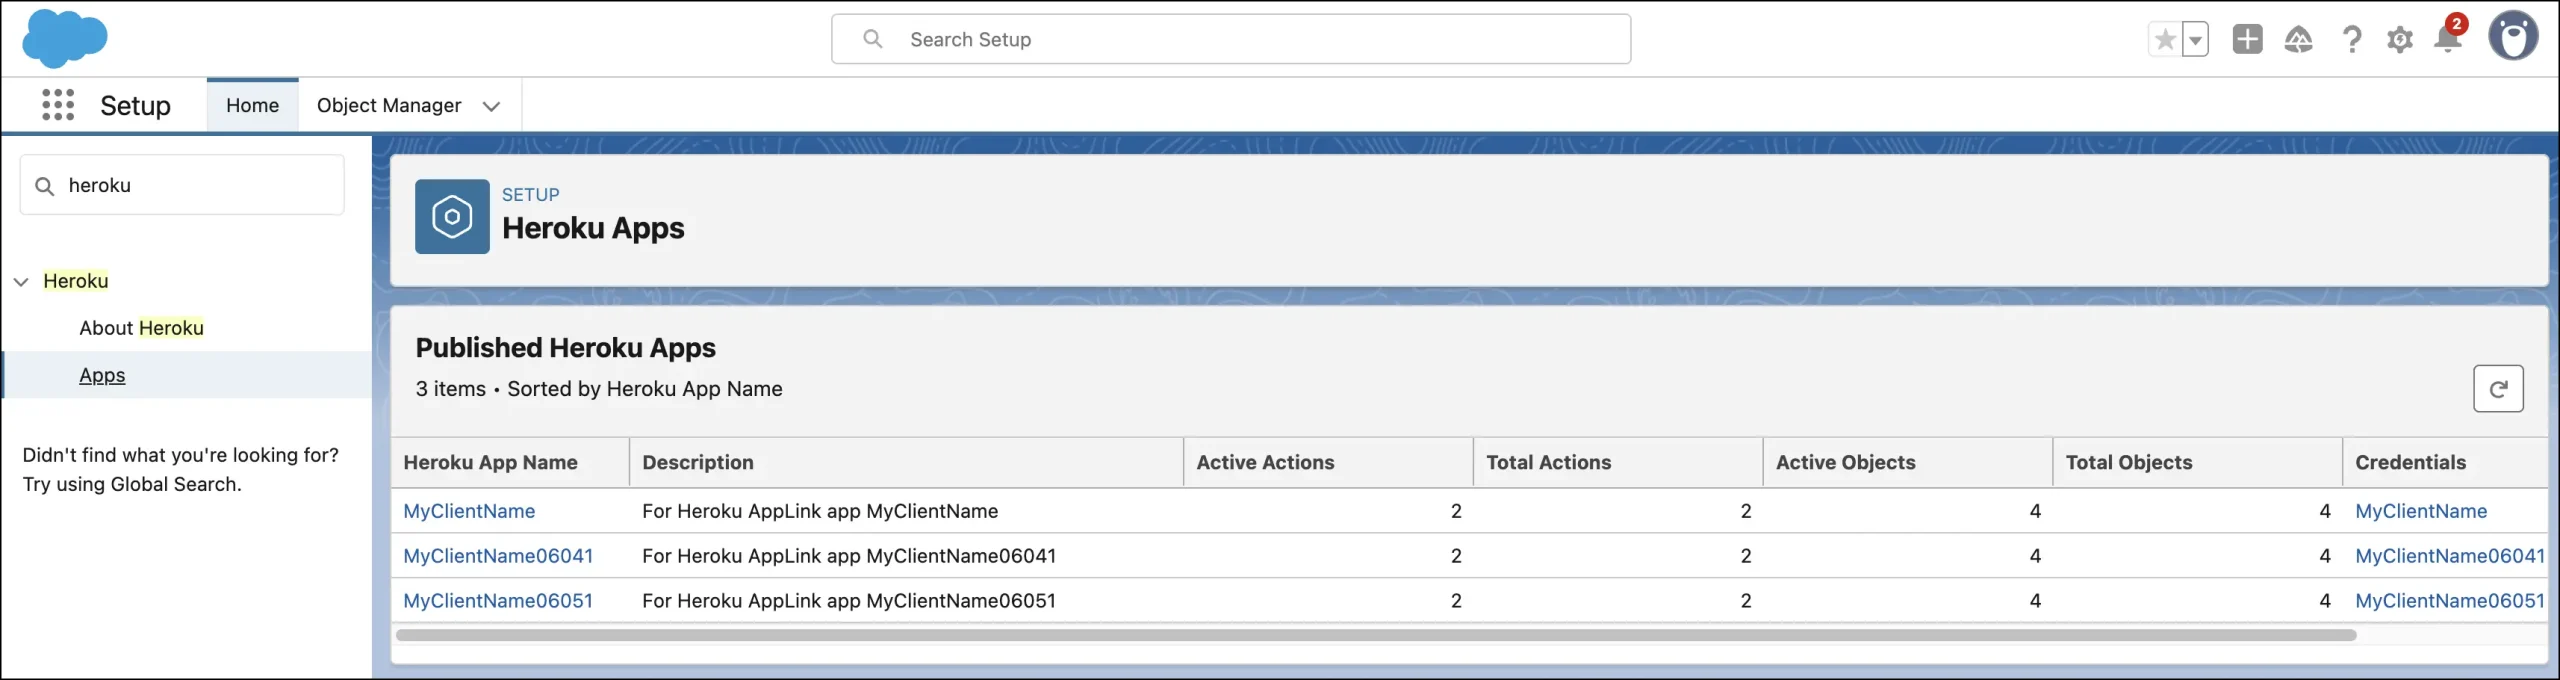Switch to the Object Manager tab

[389, 105]
